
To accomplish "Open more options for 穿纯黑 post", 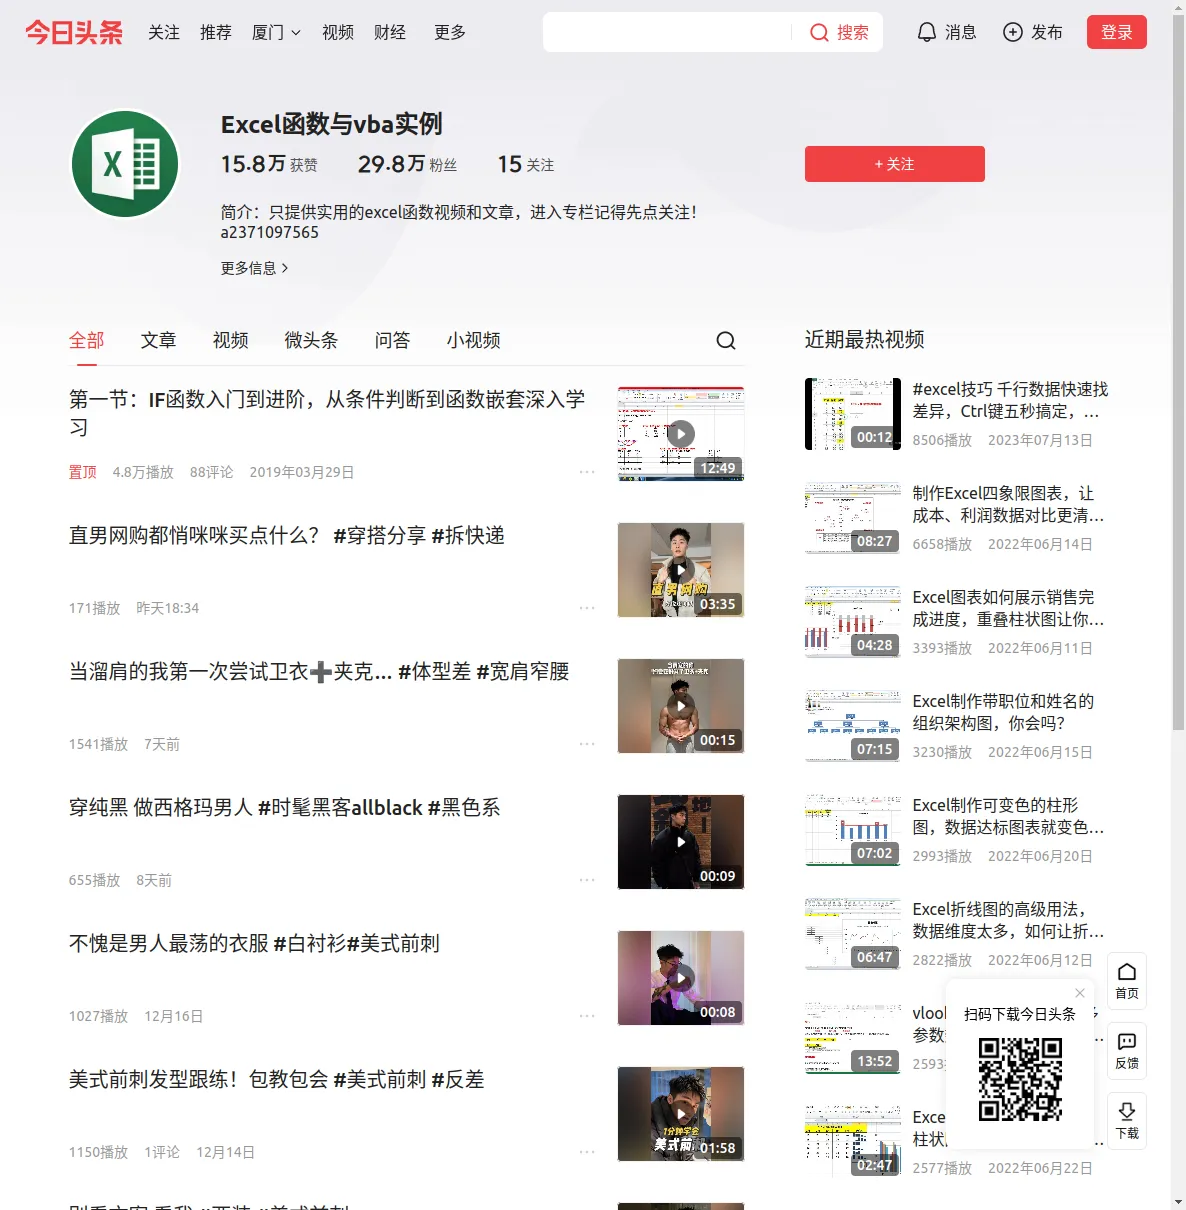I will click(x=587, y=880).
